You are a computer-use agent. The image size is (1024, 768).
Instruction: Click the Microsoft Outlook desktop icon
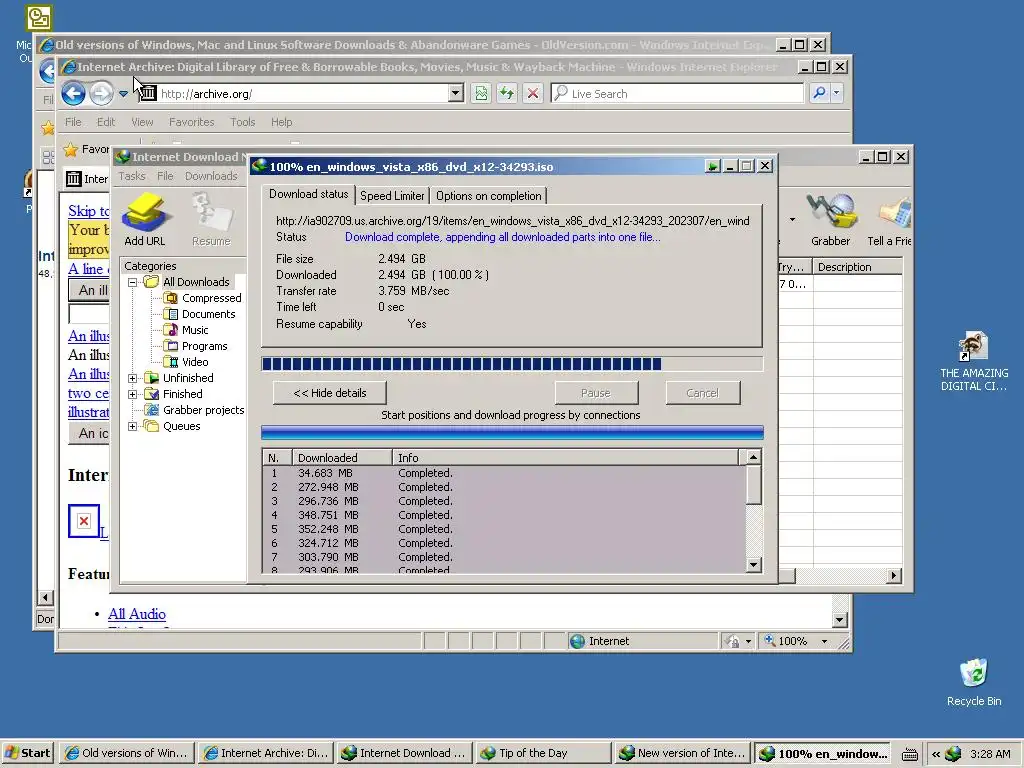pos(39,18)
